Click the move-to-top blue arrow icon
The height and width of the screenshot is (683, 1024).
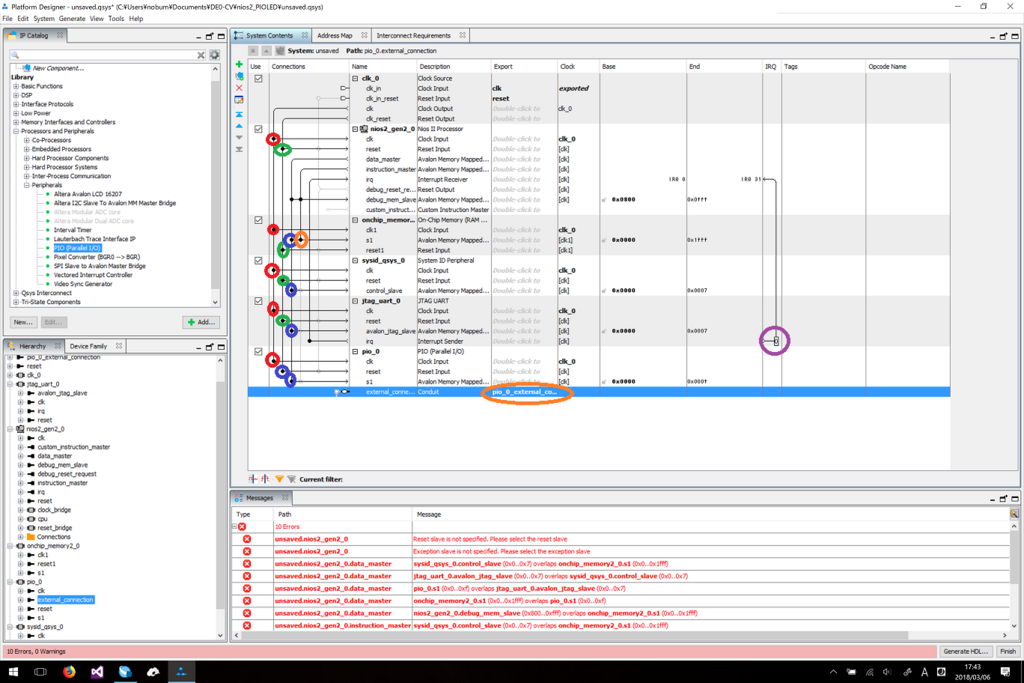[x=239, y=114]
